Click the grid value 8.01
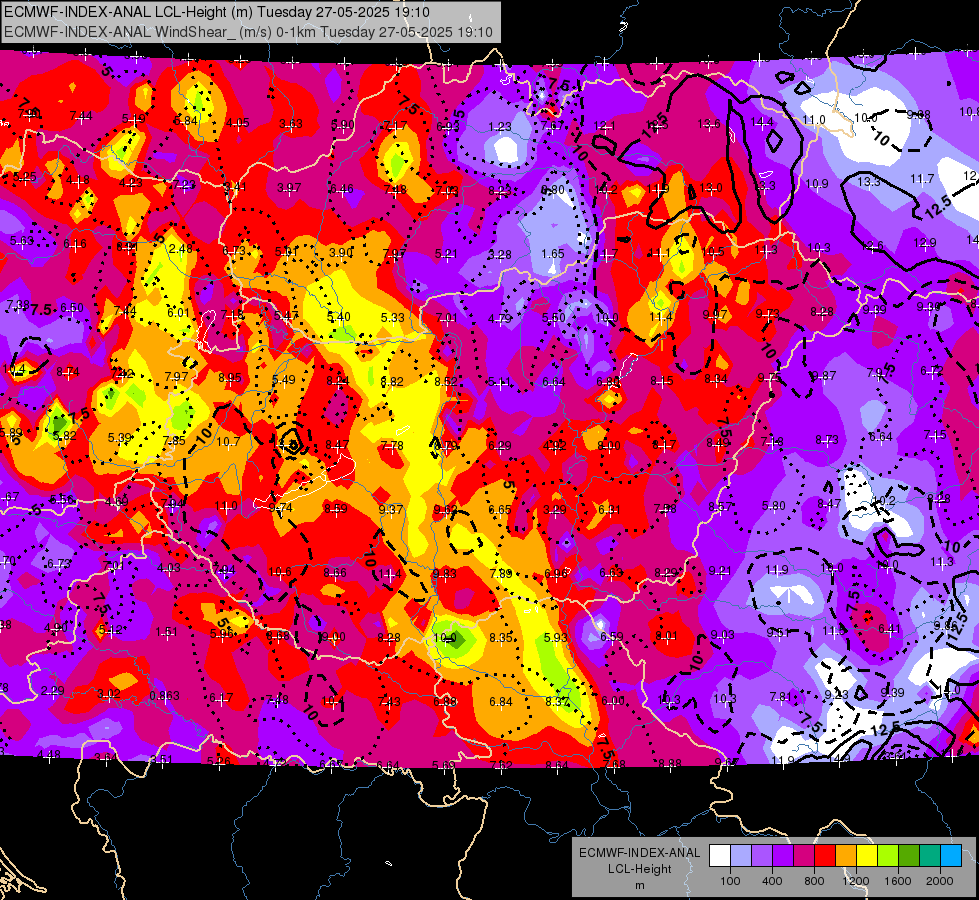The width and height of the screenshot is (979, 900). click(x=667, y=636)
